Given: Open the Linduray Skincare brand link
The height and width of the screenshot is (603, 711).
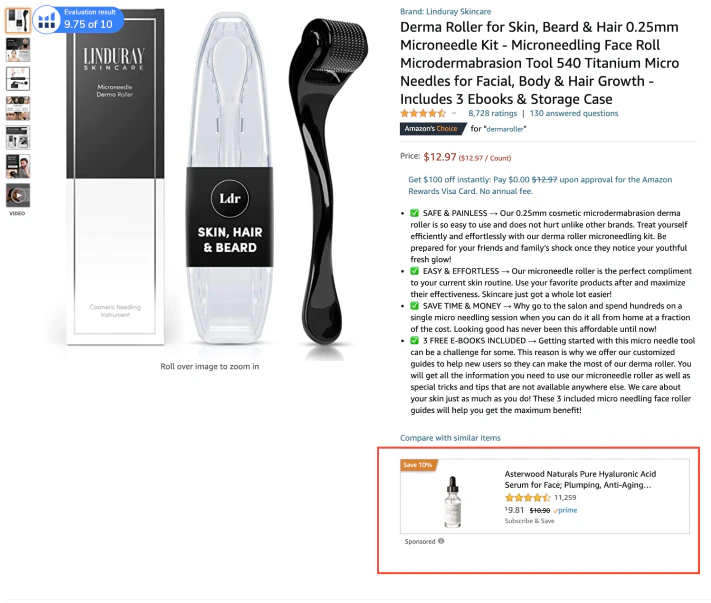Looking at the screenshot, I should (445, 11).
